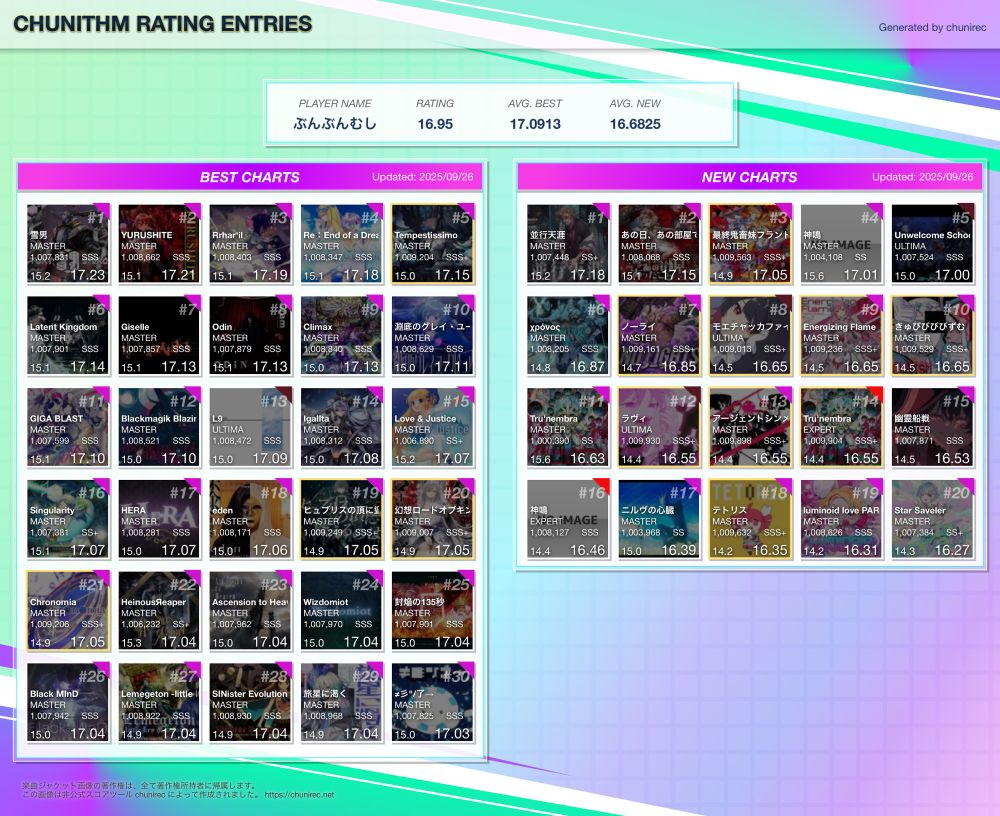1000x816 pixels.
Task: Select the L9 ULTIMA card
Action: [x=251, y=427]
